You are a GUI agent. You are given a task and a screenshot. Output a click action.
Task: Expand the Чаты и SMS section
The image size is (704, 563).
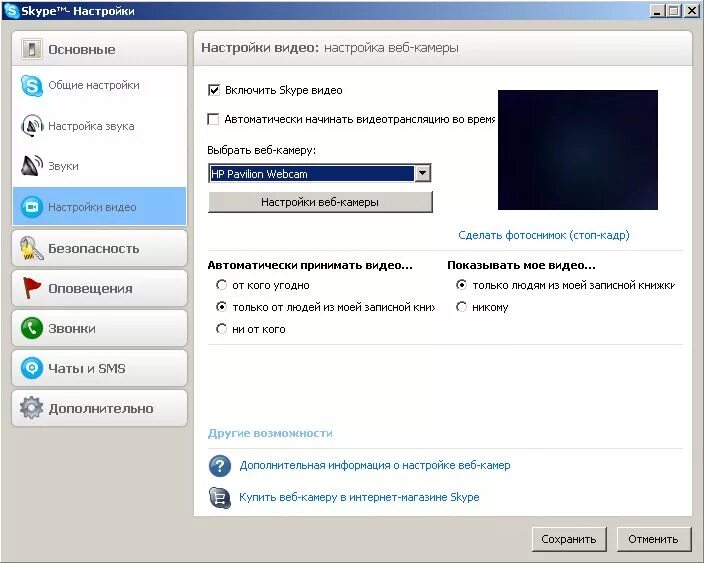(x=99, y=368)
